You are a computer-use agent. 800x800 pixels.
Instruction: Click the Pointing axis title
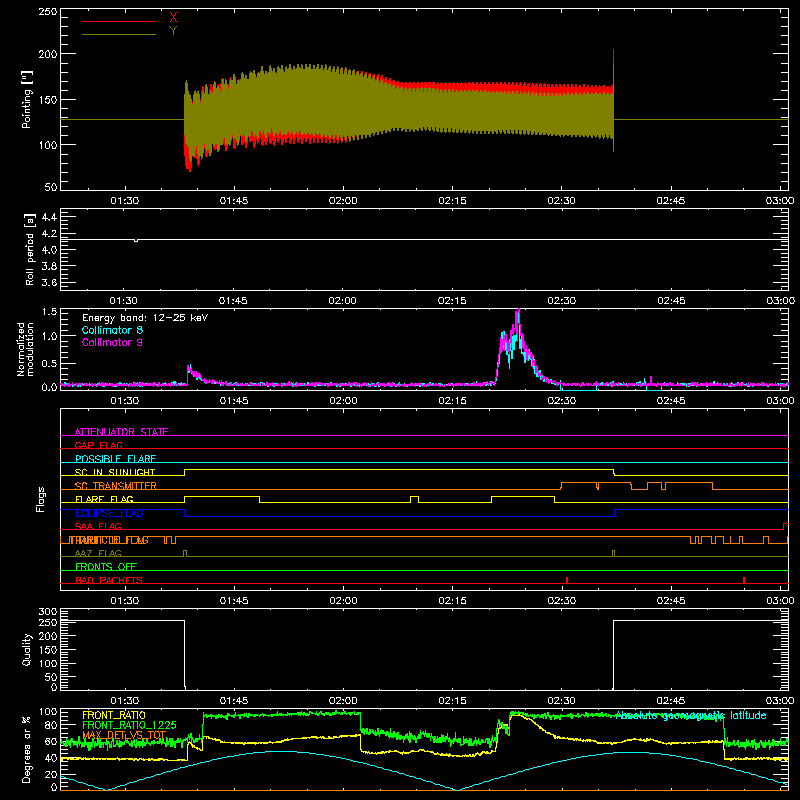[x=27, y=99]
